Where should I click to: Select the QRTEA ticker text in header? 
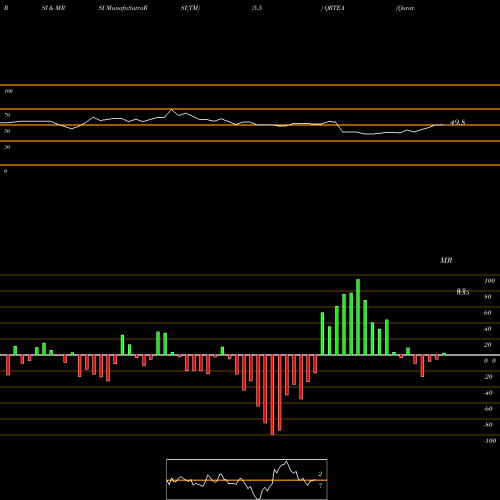[334, 8]
